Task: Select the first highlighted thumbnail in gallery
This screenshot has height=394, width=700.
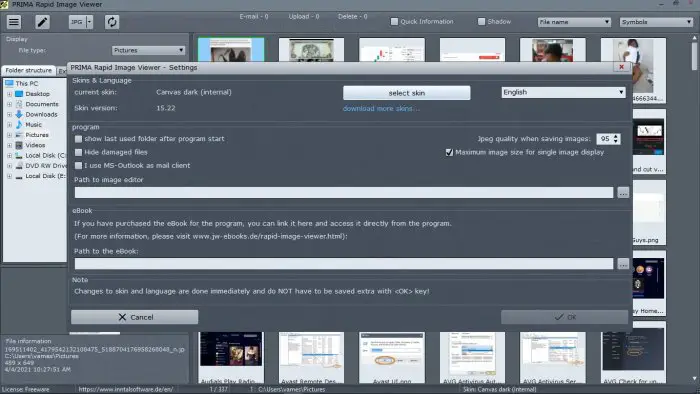Action: pyautogui.click(x=231, y=50)
